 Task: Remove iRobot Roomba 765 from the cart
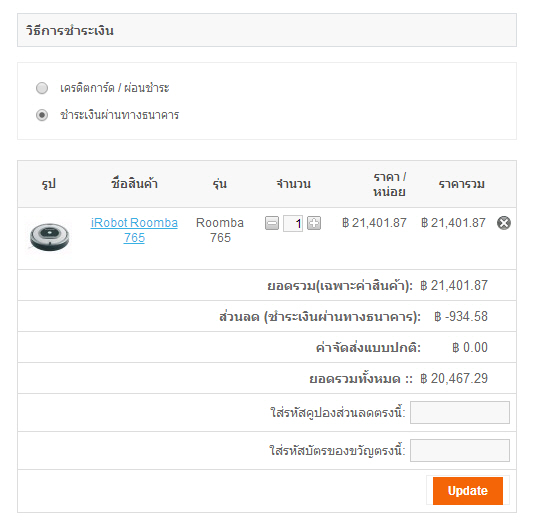pyautogui.click(x=504, y=223)
